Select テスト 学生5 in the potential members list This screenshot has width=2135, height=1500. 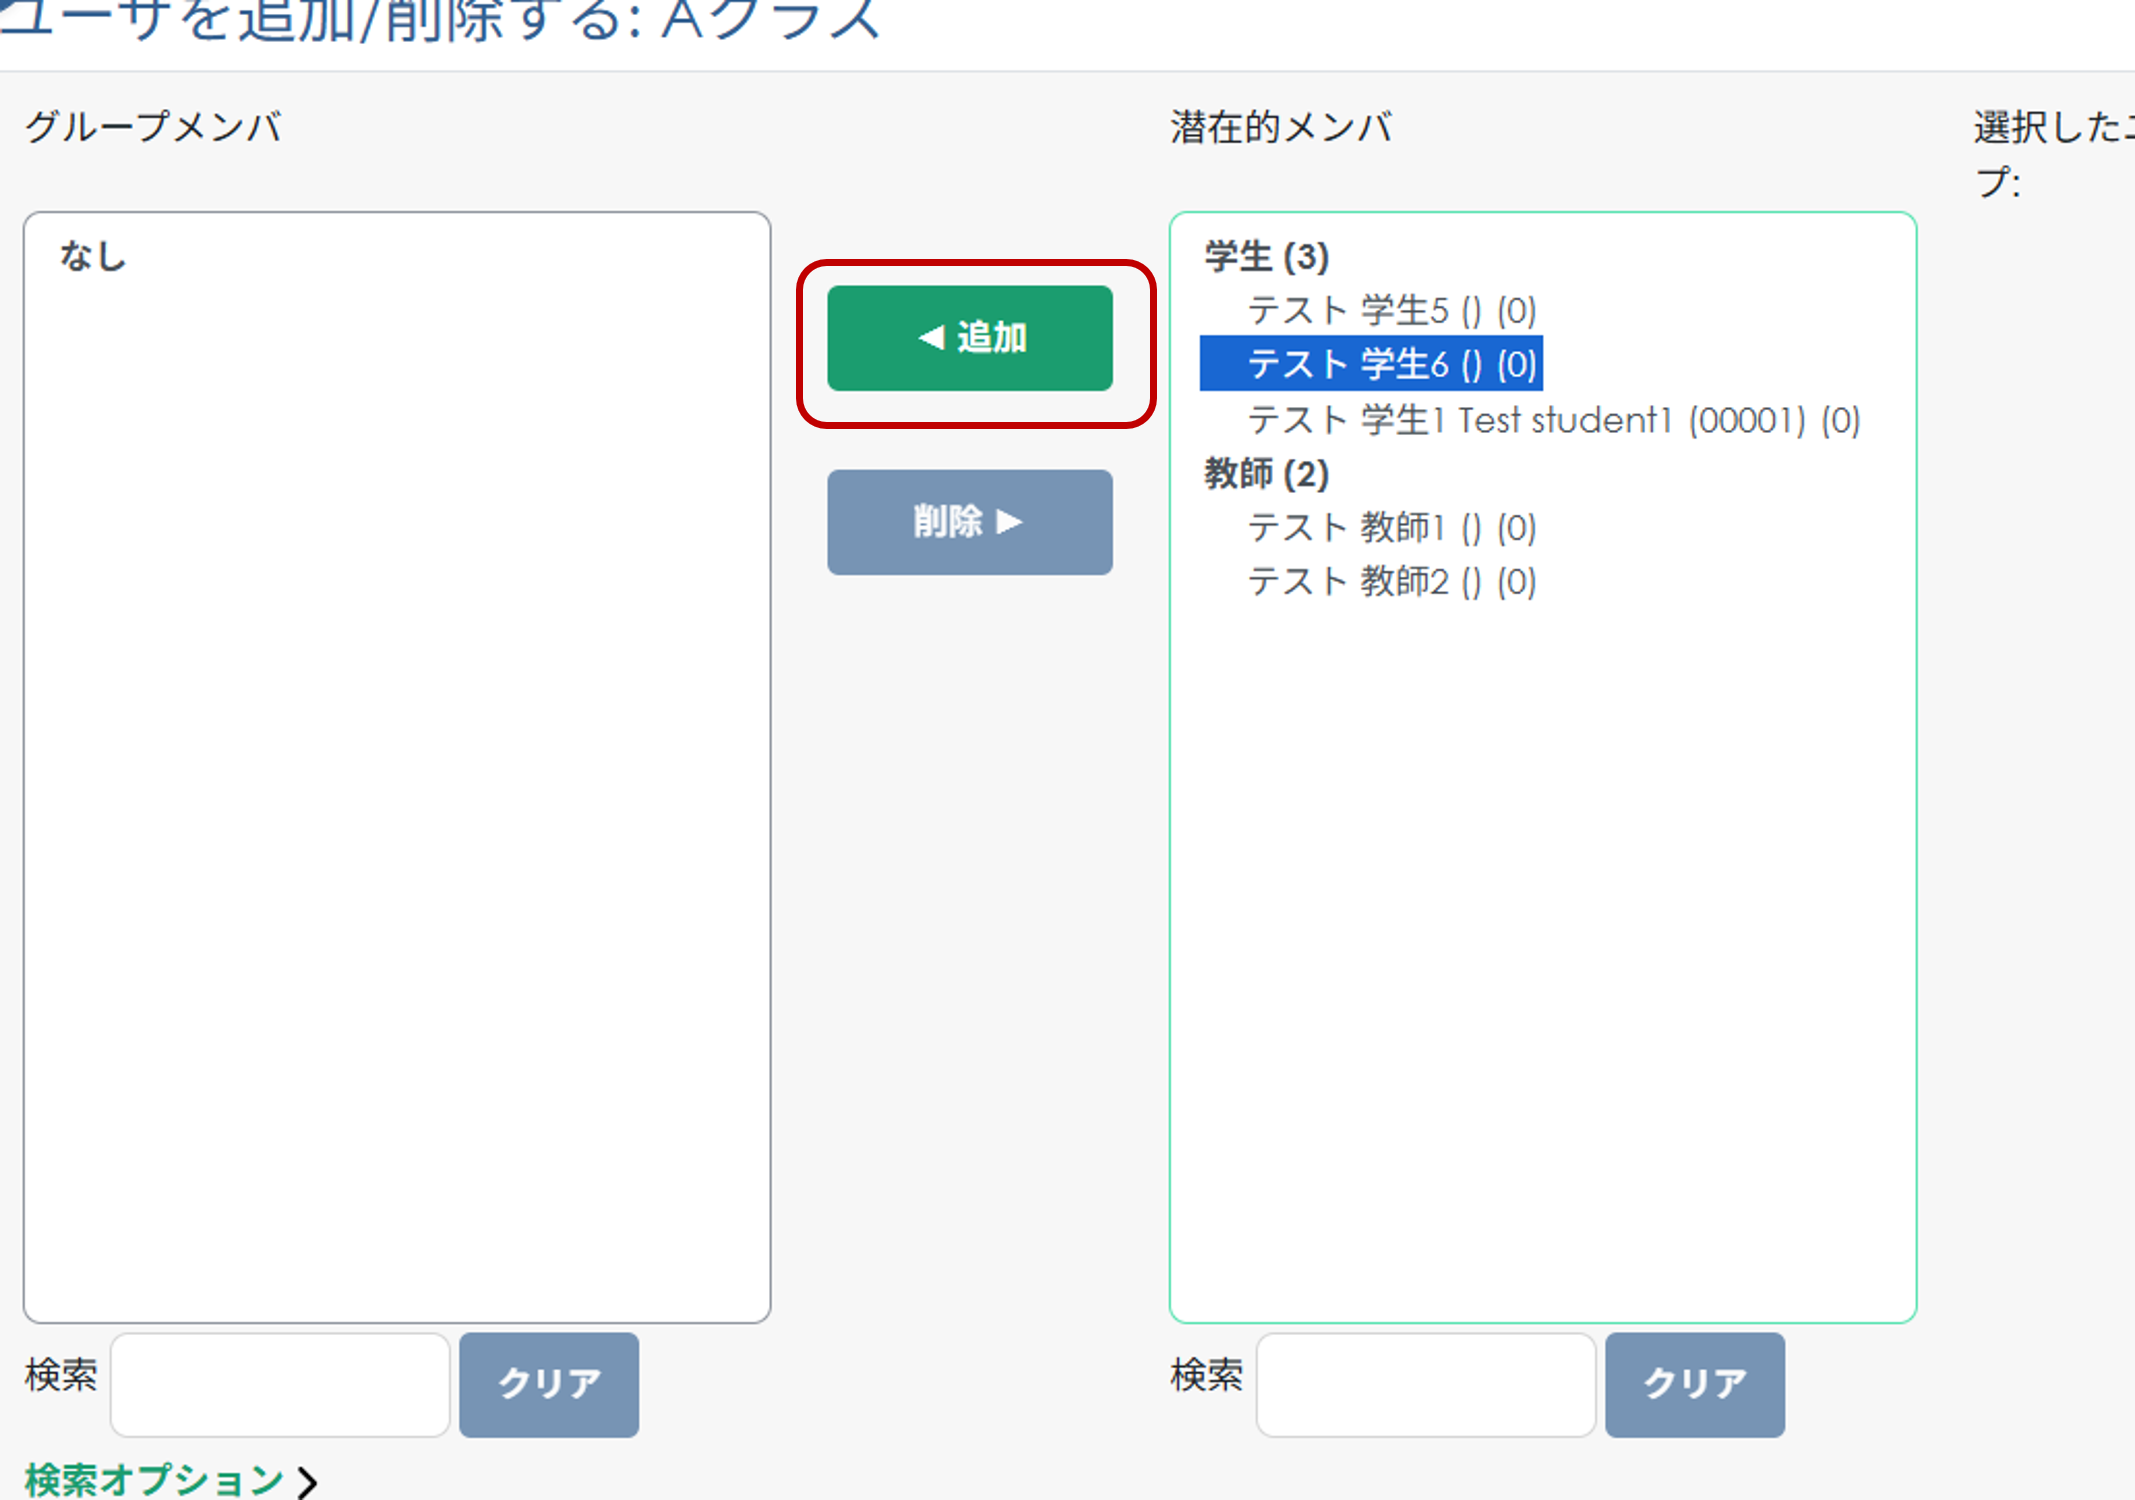tap(1390, 310)
